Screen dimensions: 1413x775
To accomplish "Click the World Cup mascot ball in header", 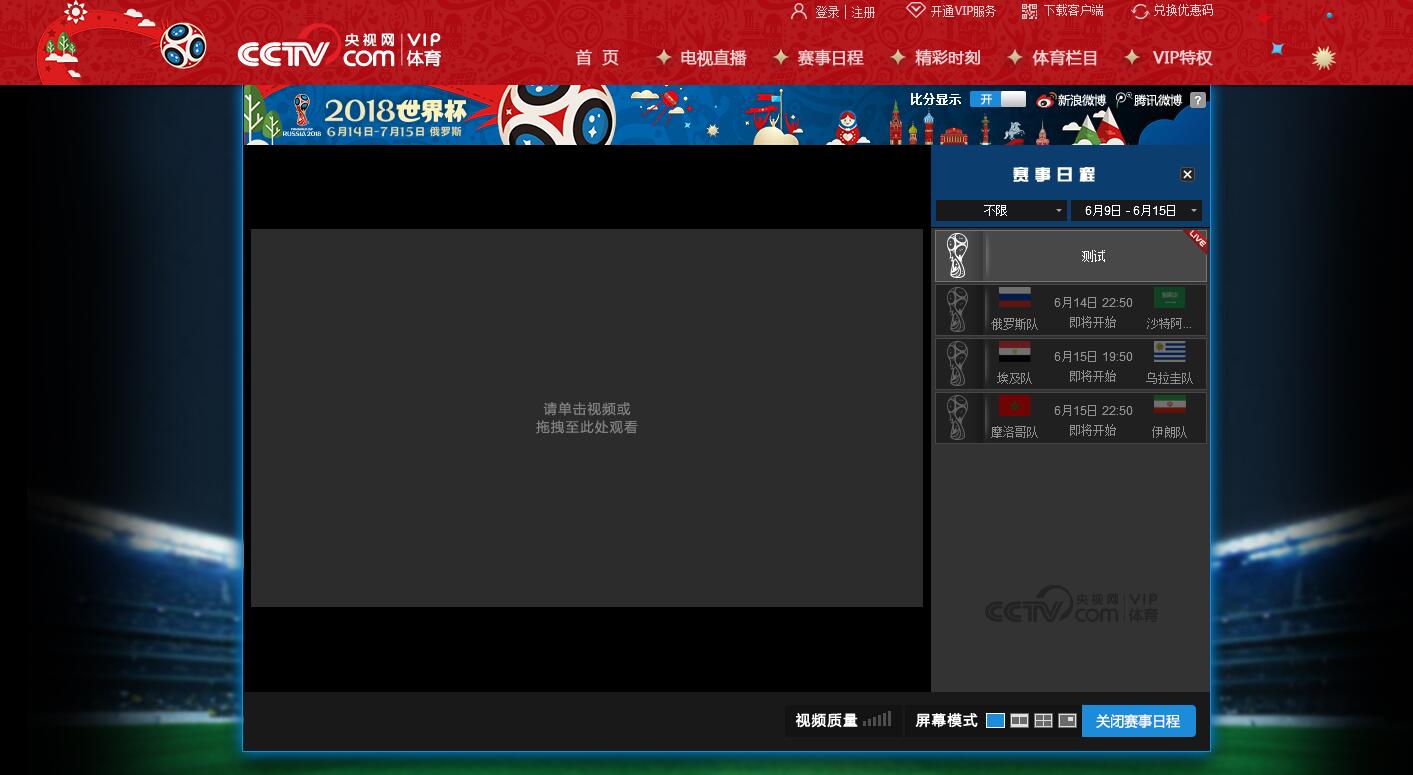I will point(183,45).
